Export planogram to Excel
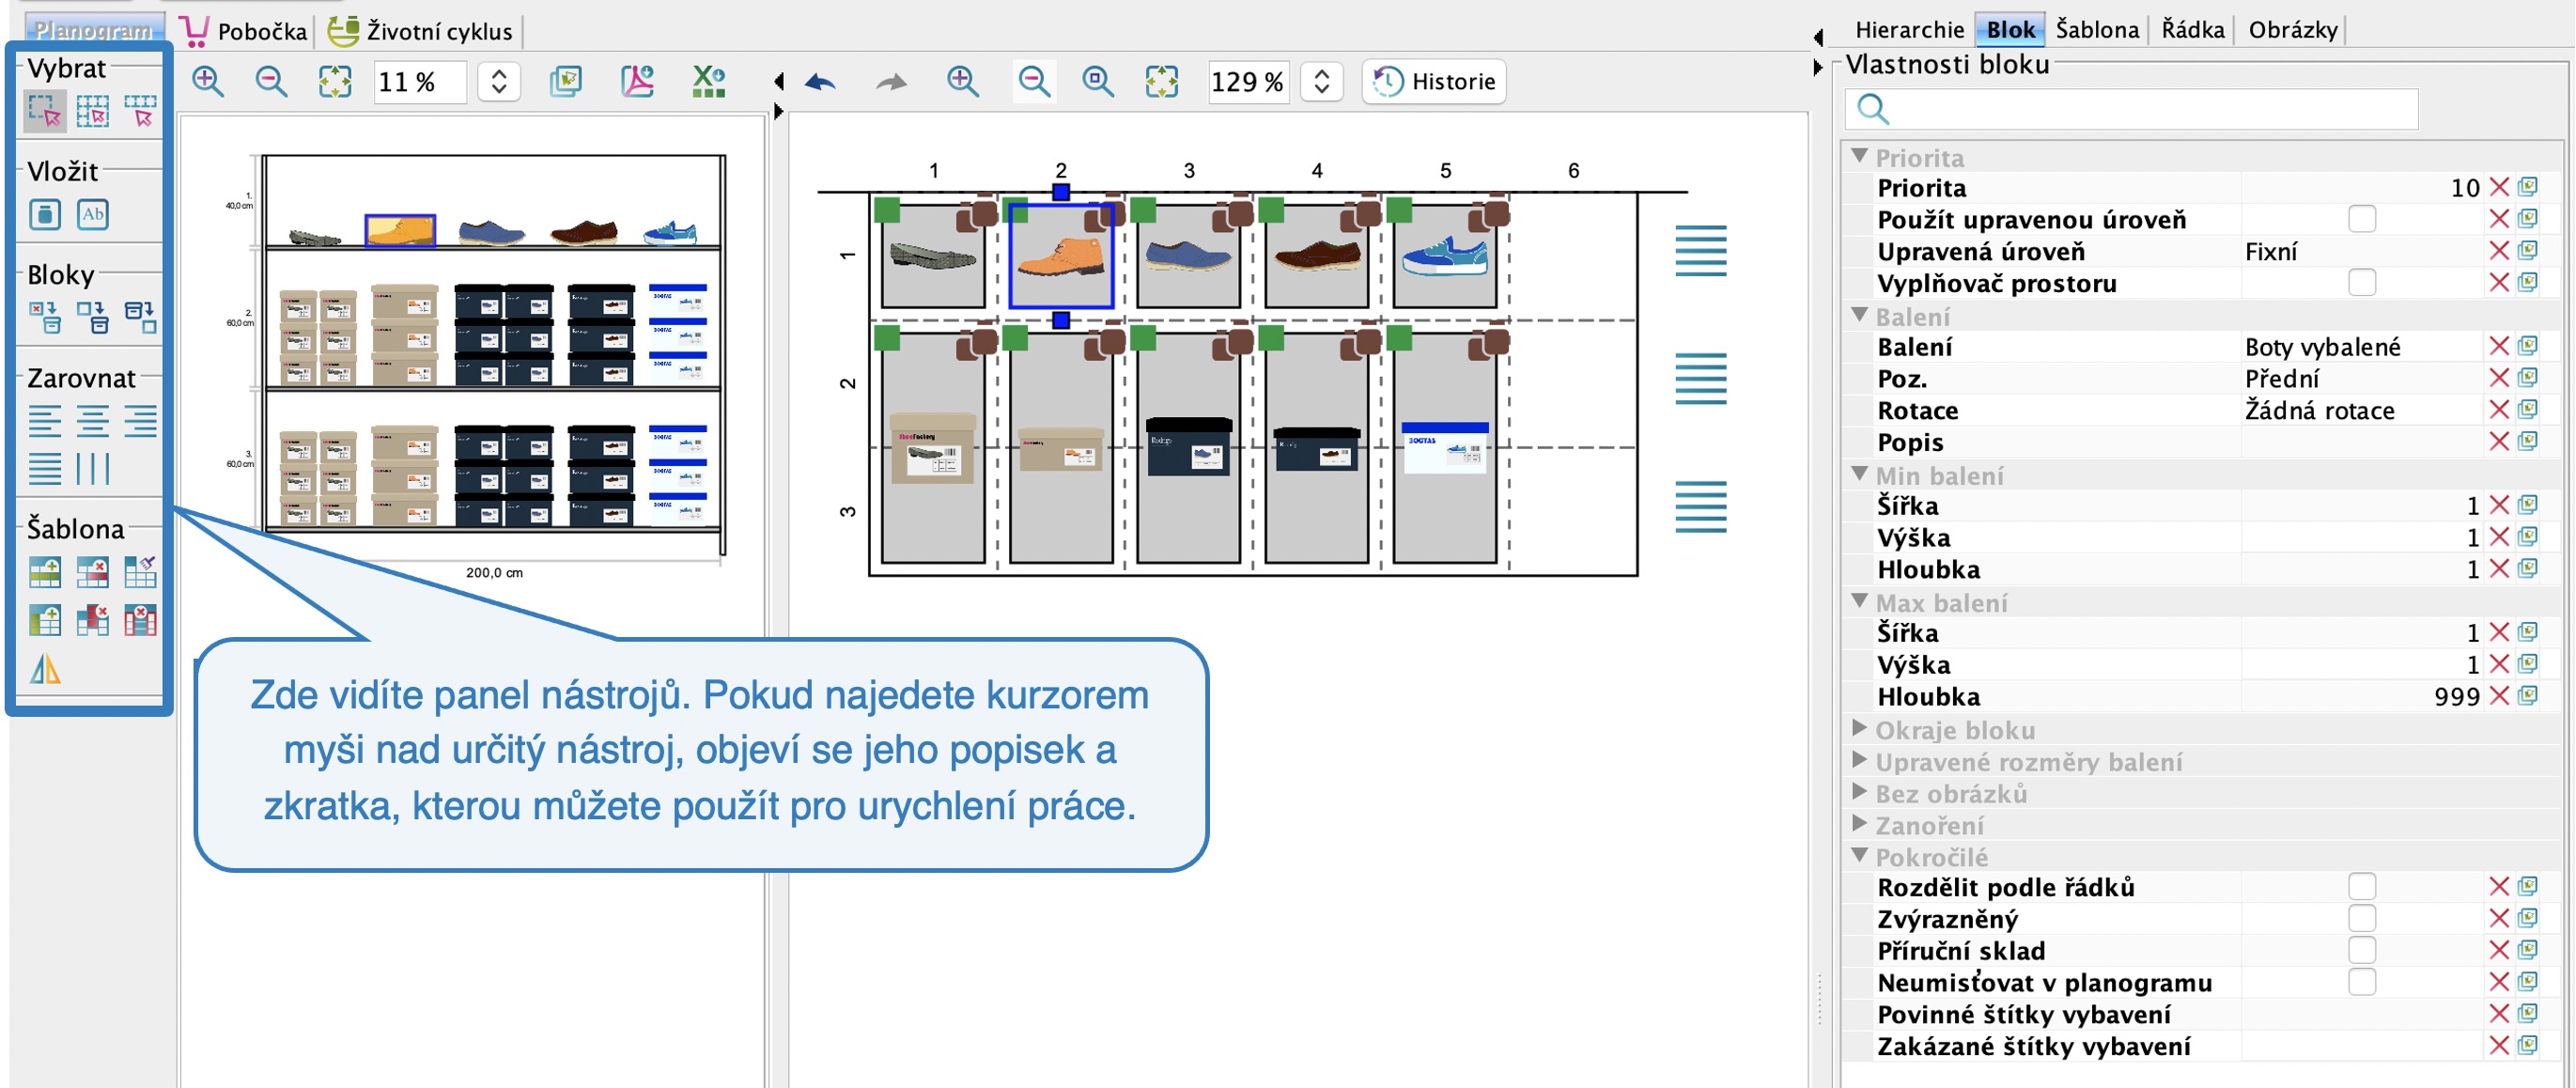 708,81
